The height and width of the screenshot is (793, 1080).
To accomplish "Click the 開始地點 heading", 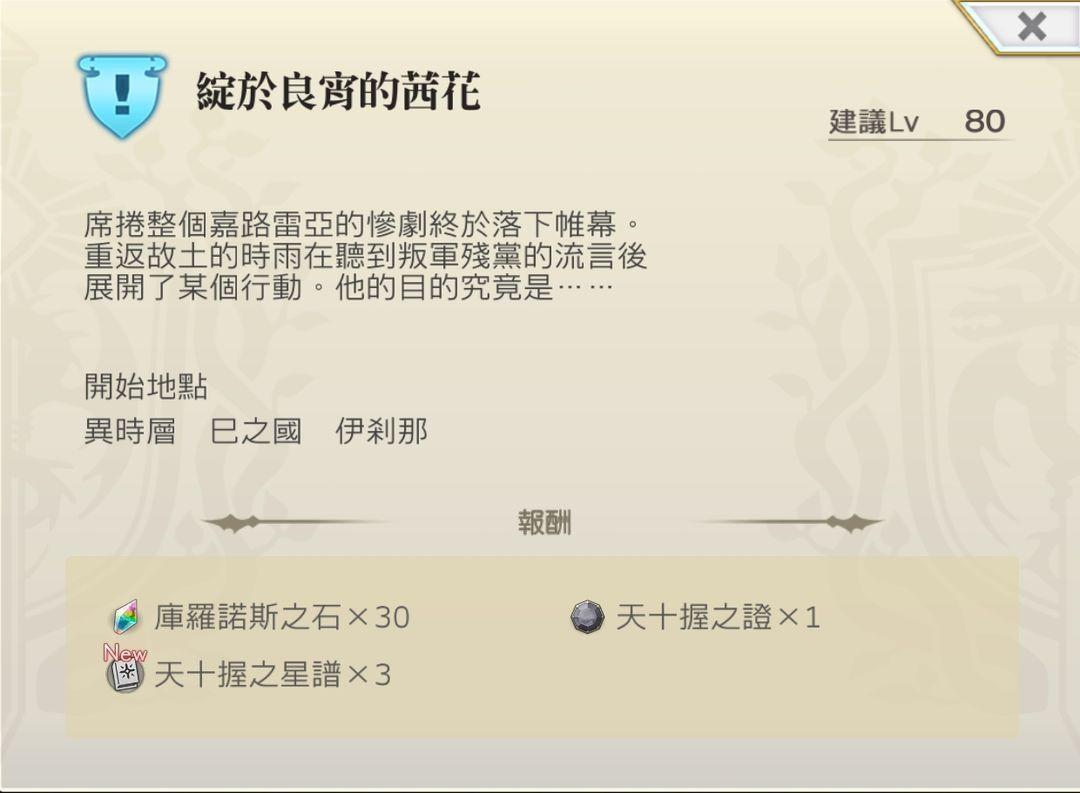I will pyautogui.click(x=146, y=388).
